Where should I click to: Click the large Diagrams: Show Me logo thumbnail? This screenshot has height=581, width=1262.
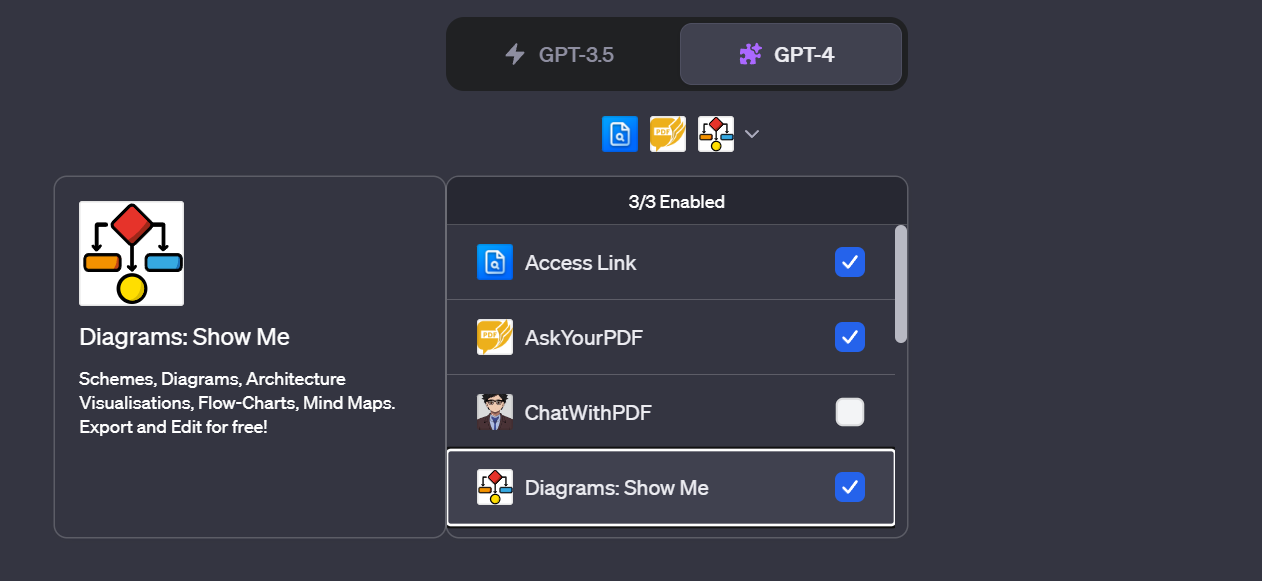[x=131, y=253]
